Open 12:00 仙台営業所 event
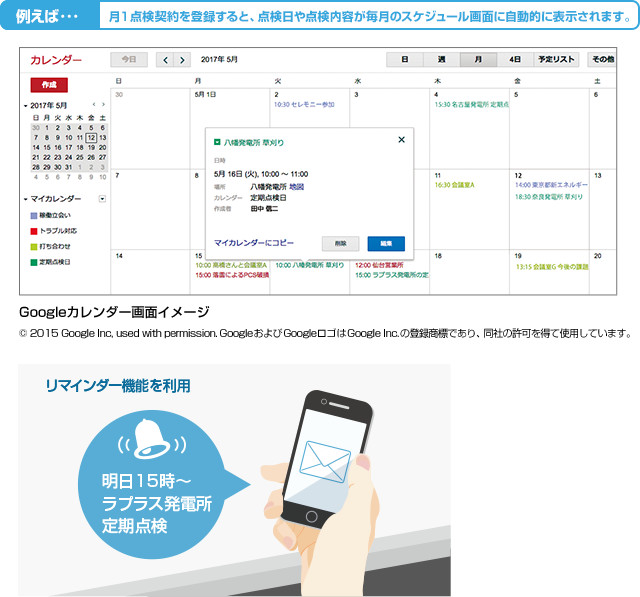This screenshot has width=640, height=597. pos(379,265)
